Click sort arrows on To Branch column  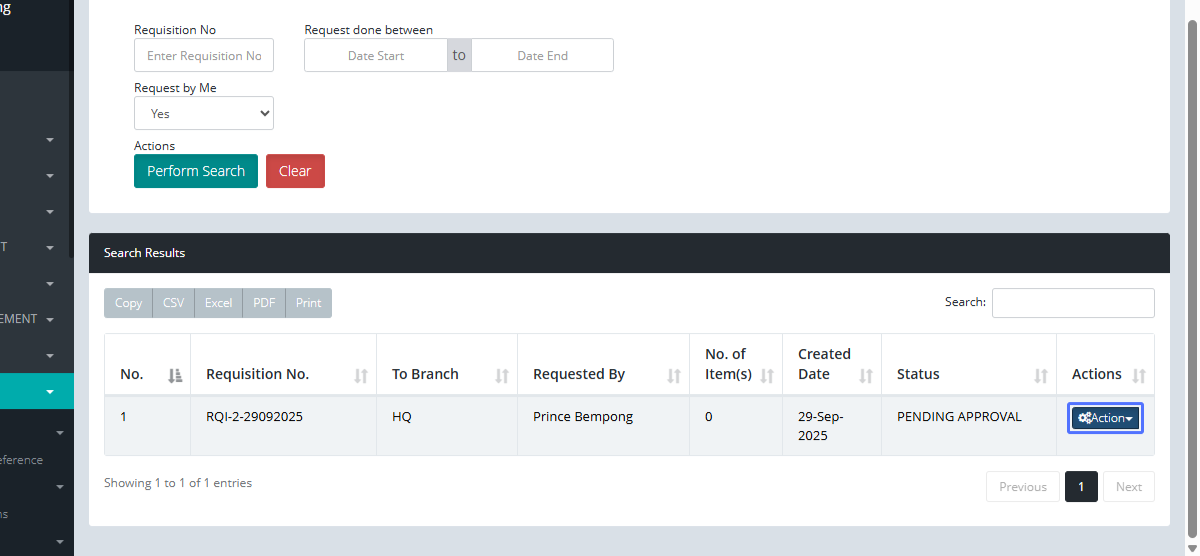click(x=502, y=376)
